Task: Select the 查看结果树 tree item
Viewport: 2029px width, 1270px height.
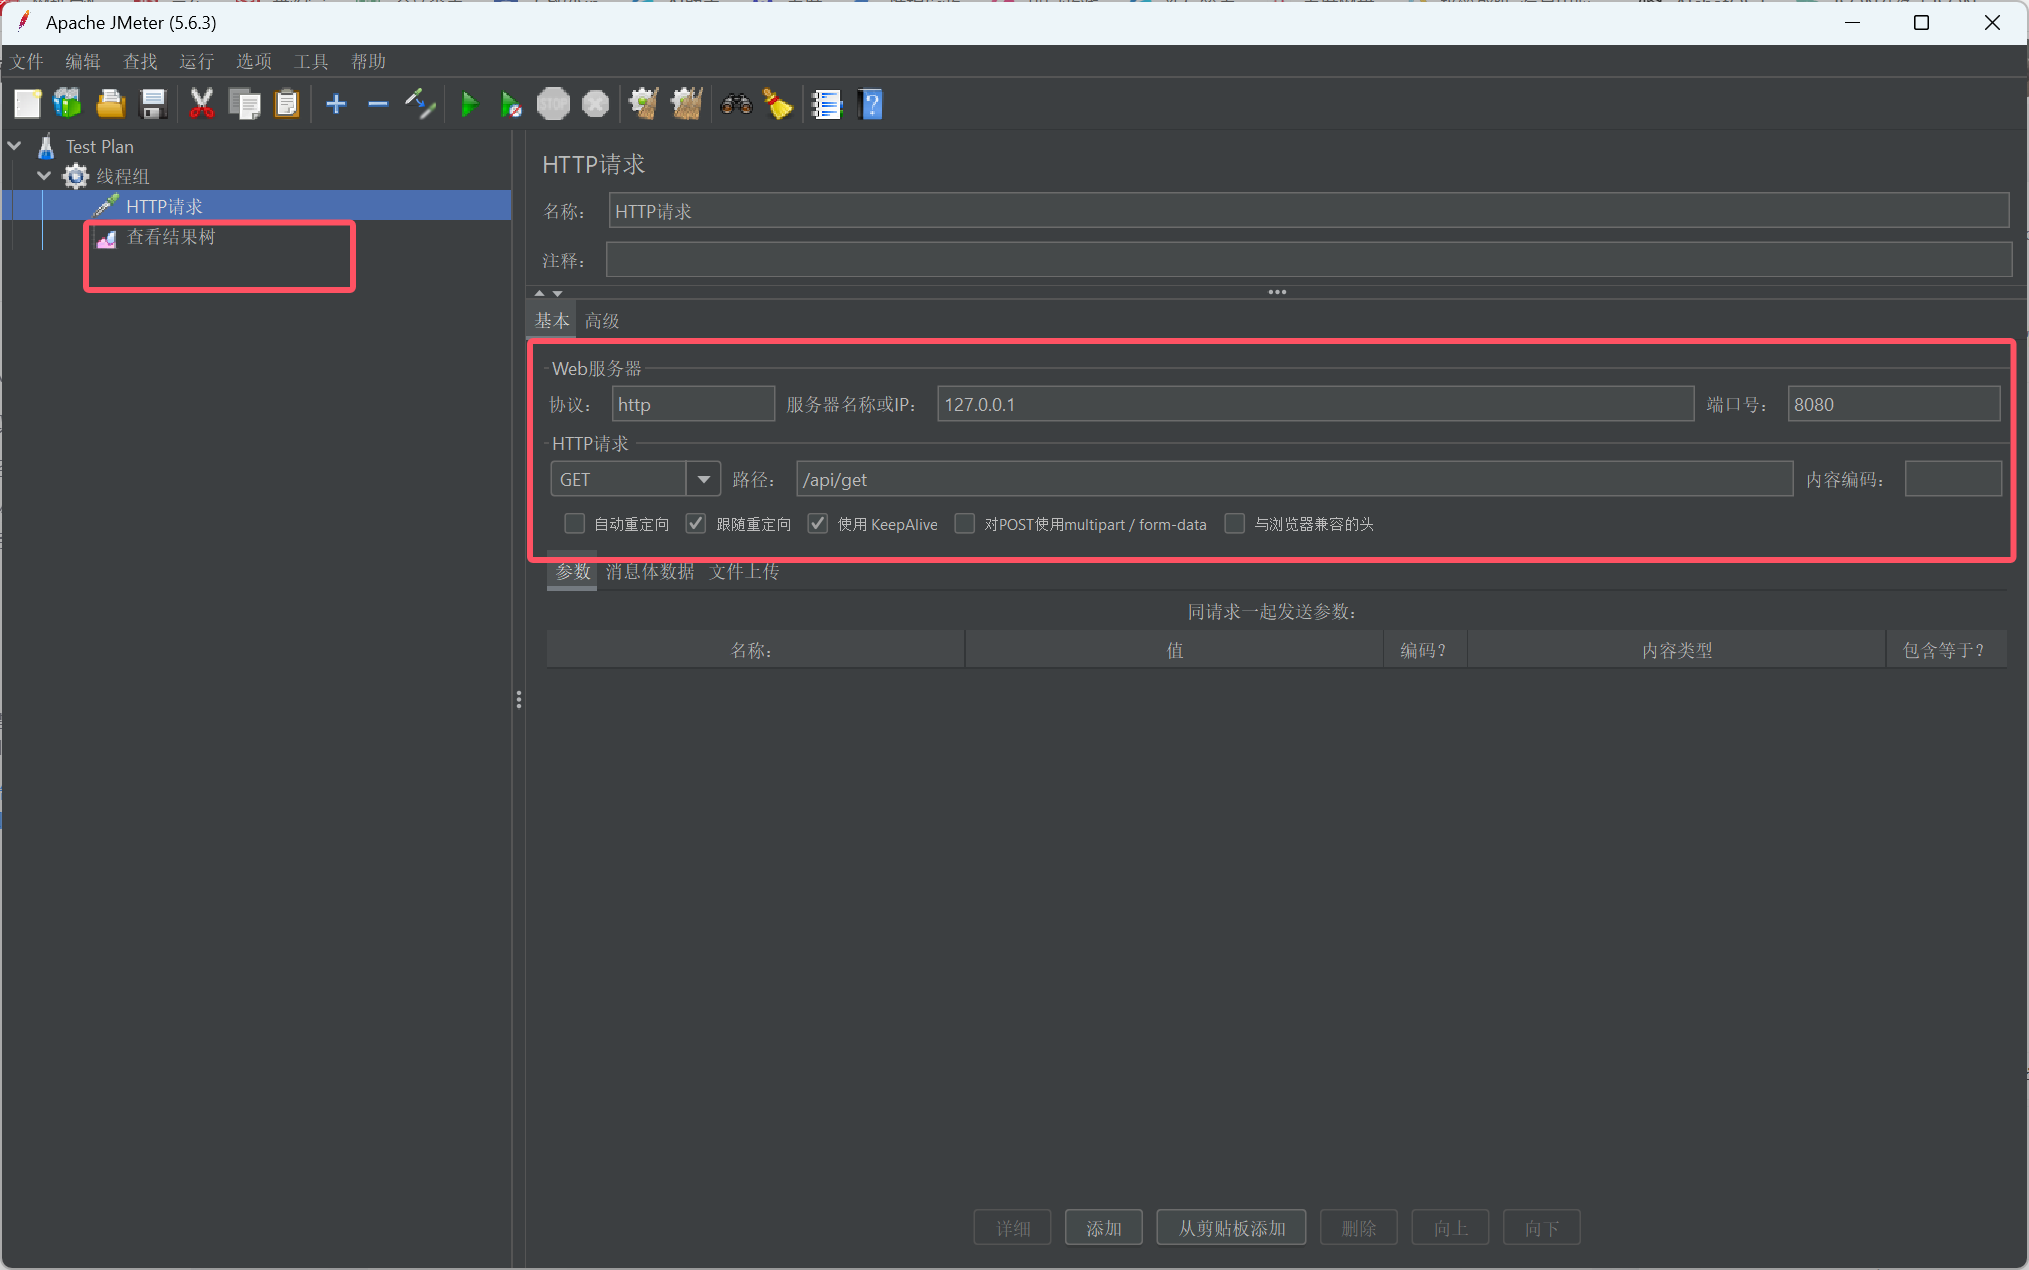Action: pos(172,237)
